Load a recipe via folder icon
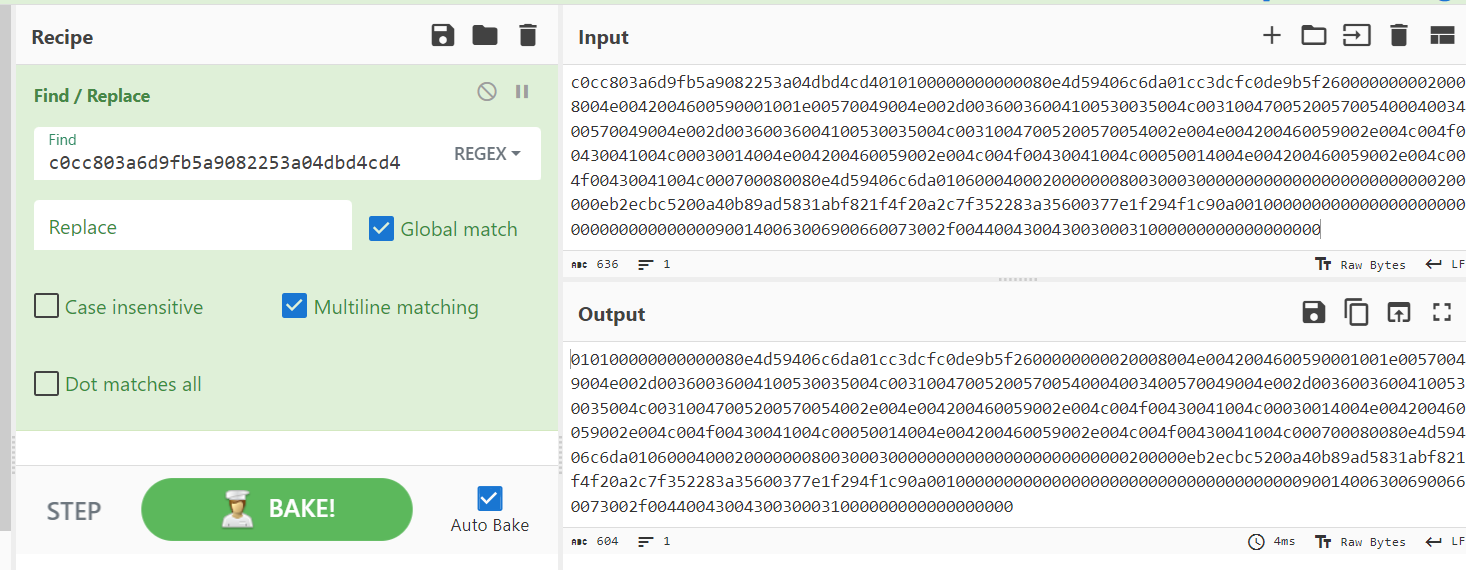Viewport: 1466px width, 570px height. [x=485, y=36]
